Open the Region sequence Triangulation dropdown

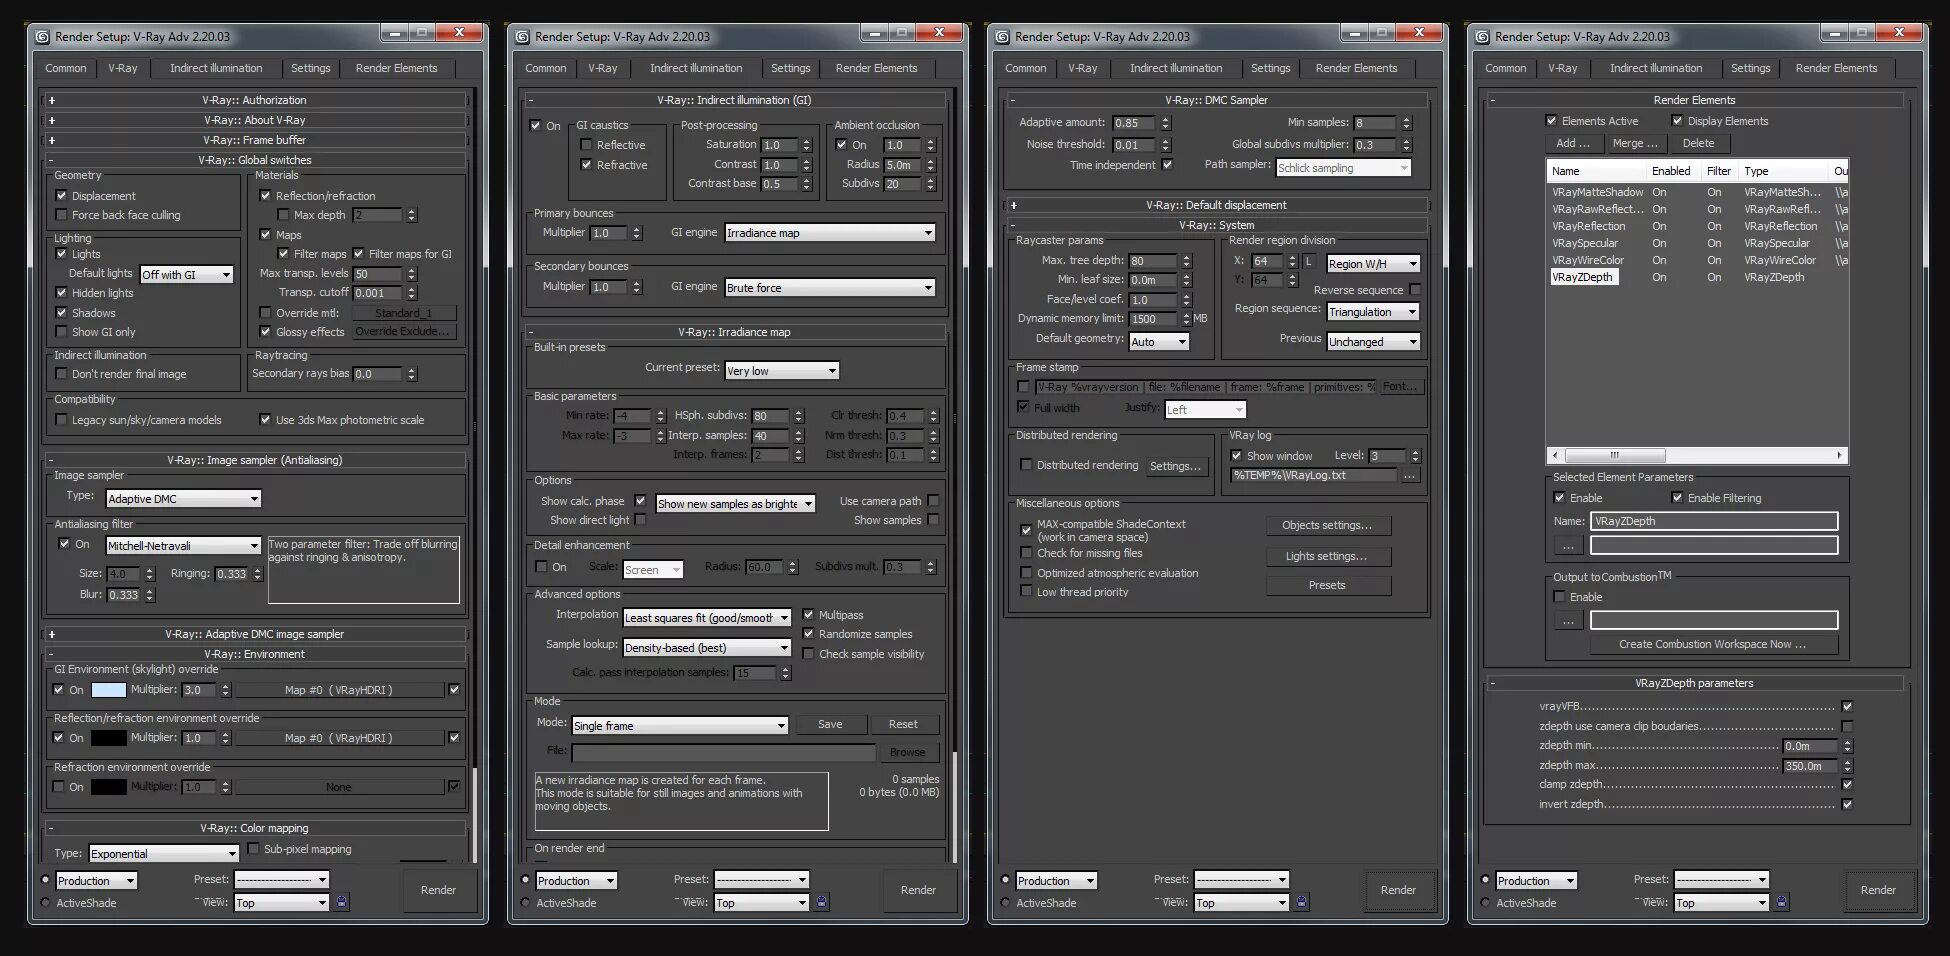click(x=1373, y=312)
